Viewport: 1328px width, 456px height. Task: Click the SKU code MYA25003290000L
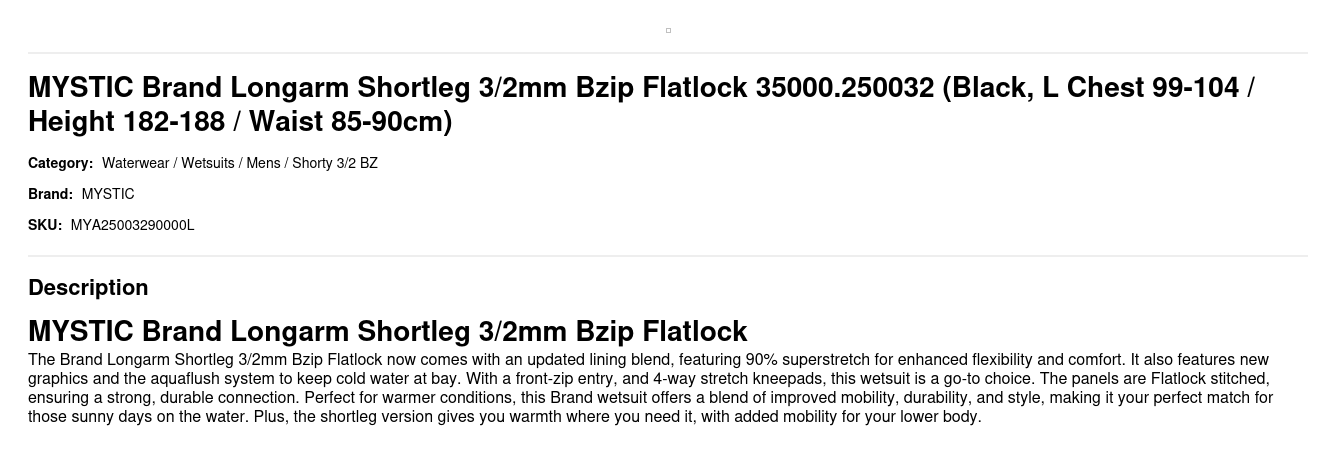(132, 225)
